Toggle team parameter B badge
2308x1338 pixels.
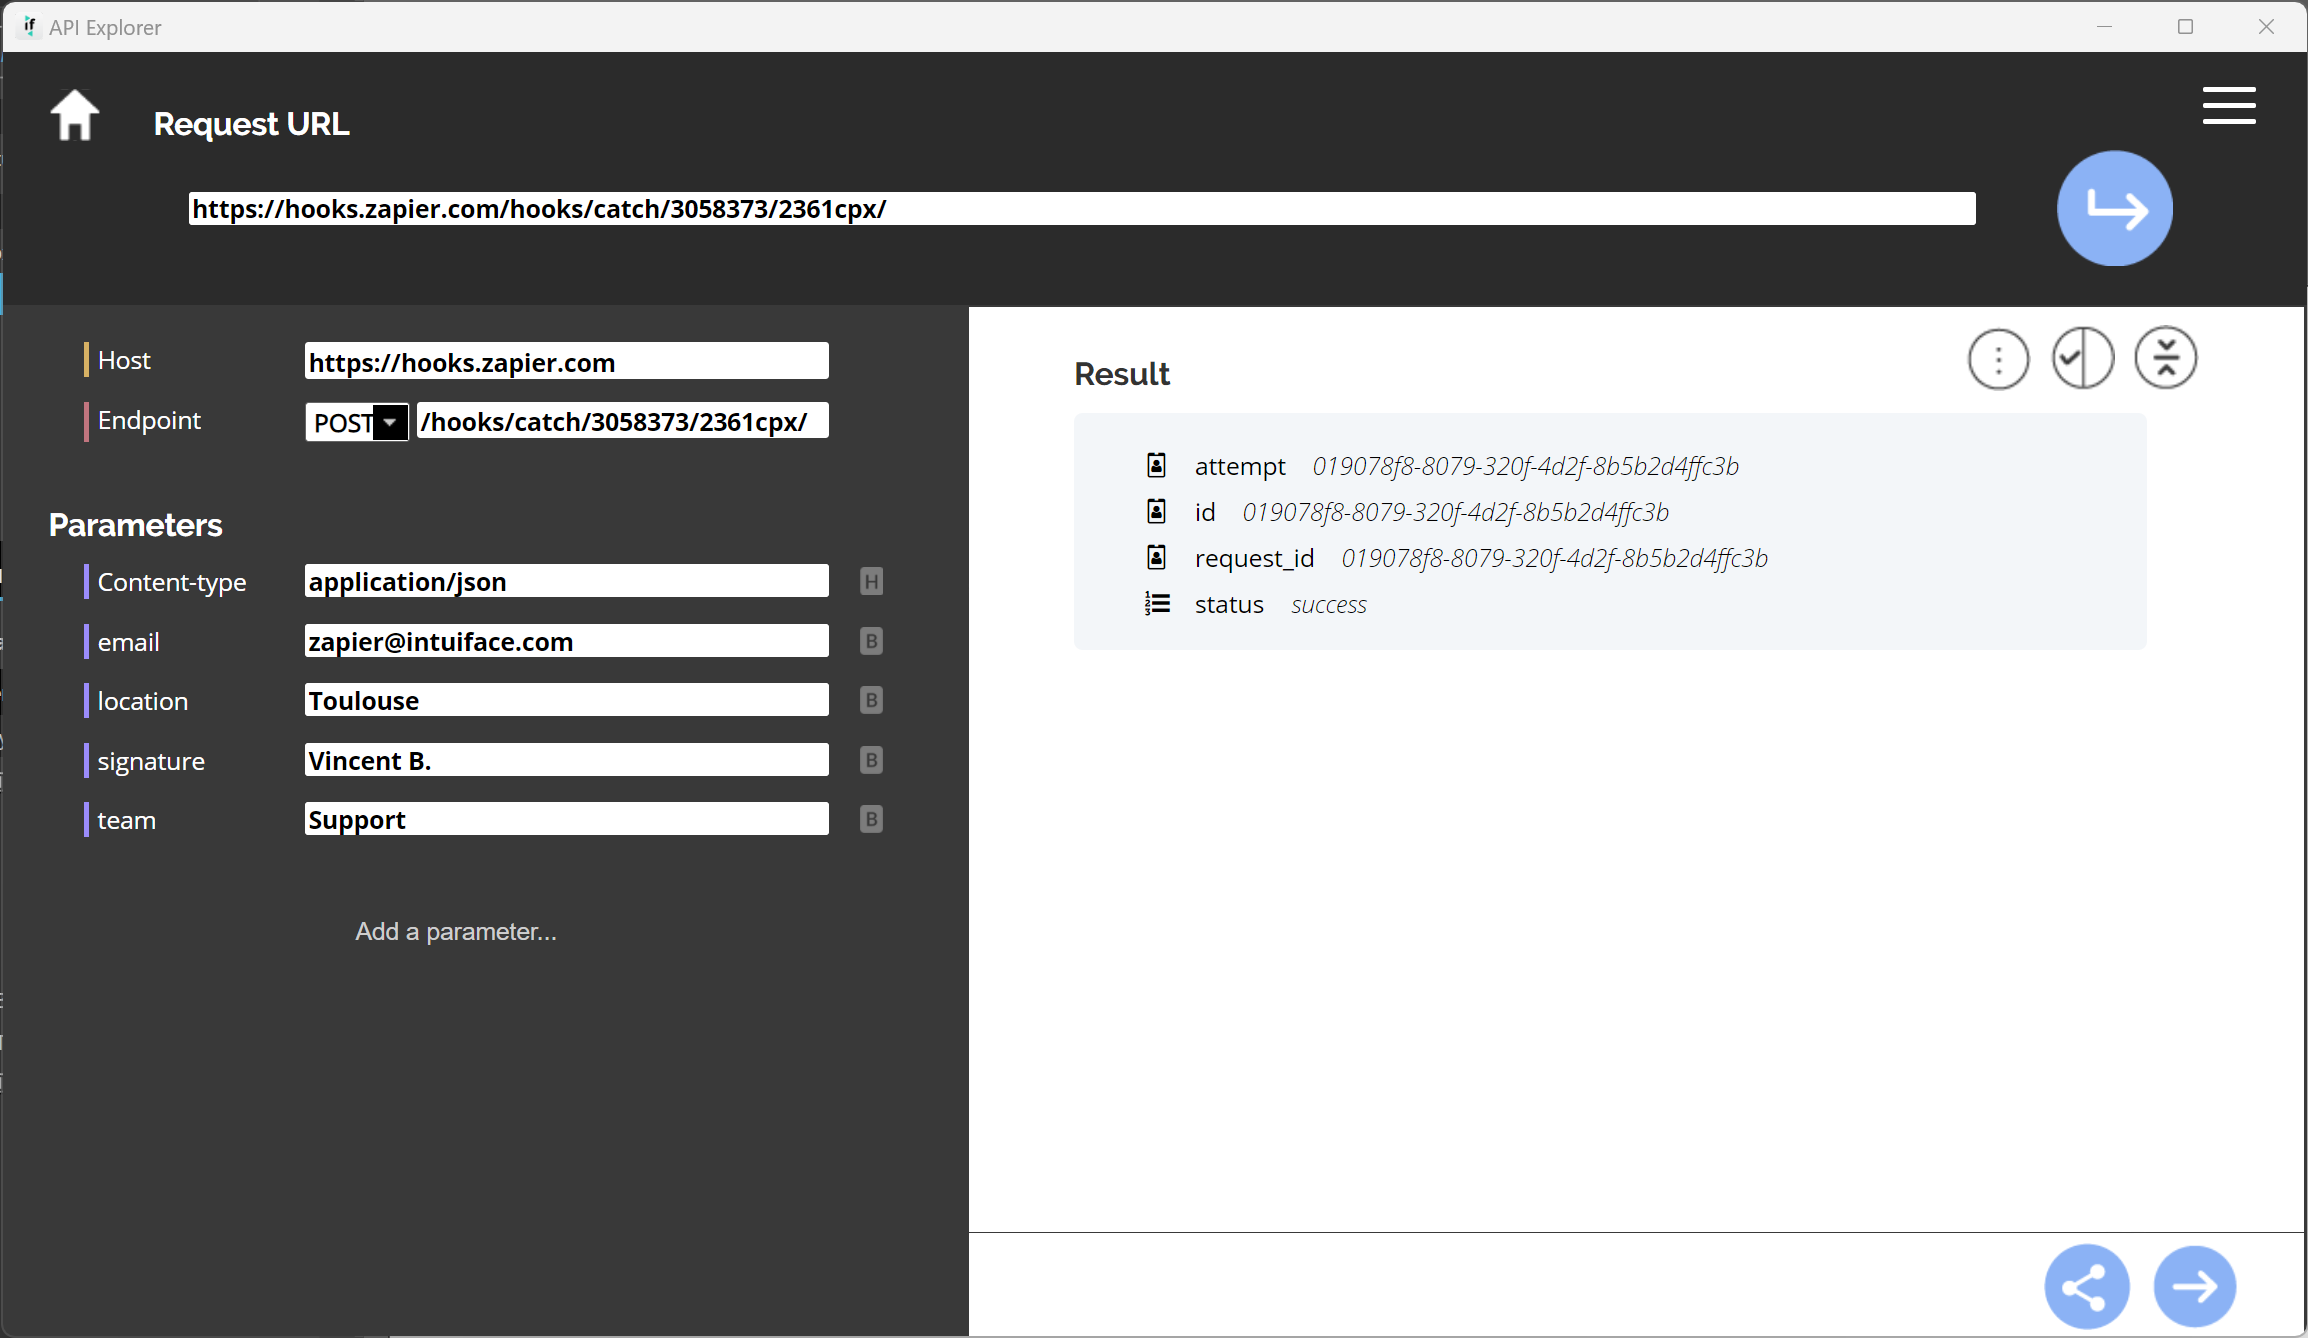tap(871, 819)
